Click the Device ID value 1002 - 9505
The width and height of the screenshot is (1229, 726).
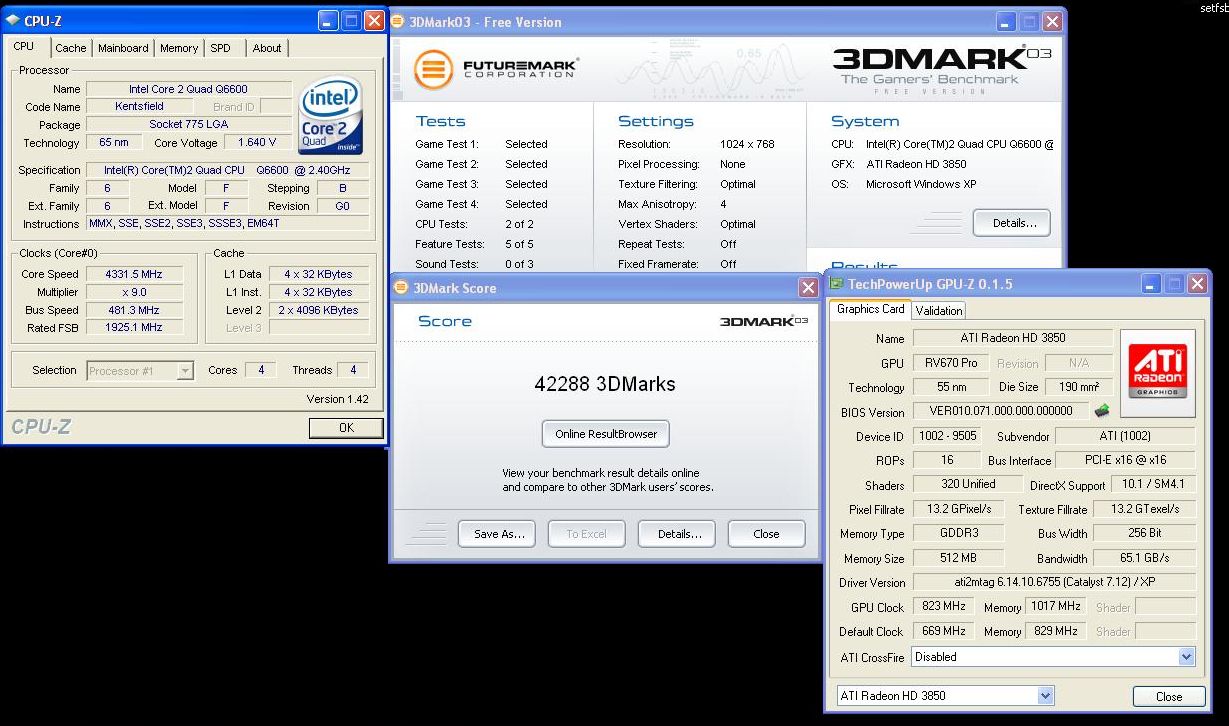coord(946,436)
